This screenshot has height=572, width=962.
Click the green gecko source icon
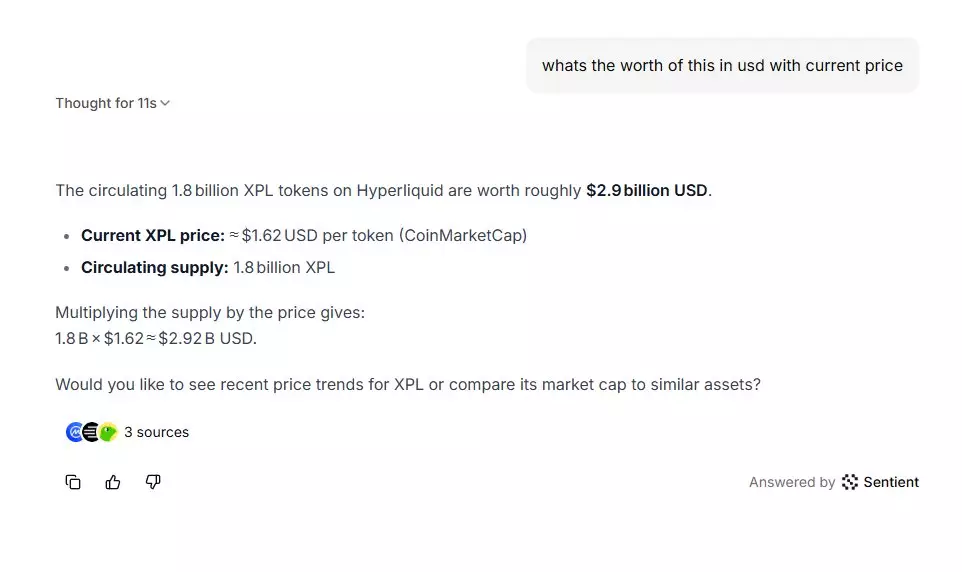(x=108, y=432)
